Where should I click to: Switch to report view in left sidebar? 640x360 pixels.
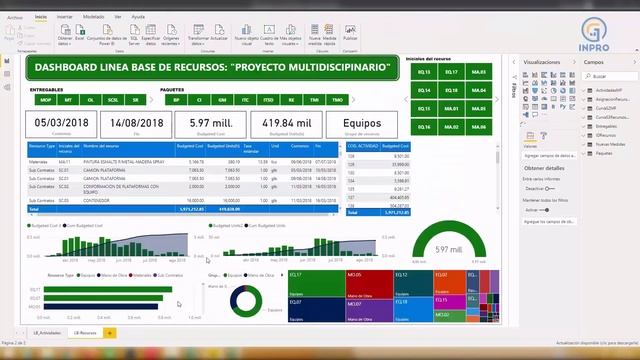click(x=7, y=61)
